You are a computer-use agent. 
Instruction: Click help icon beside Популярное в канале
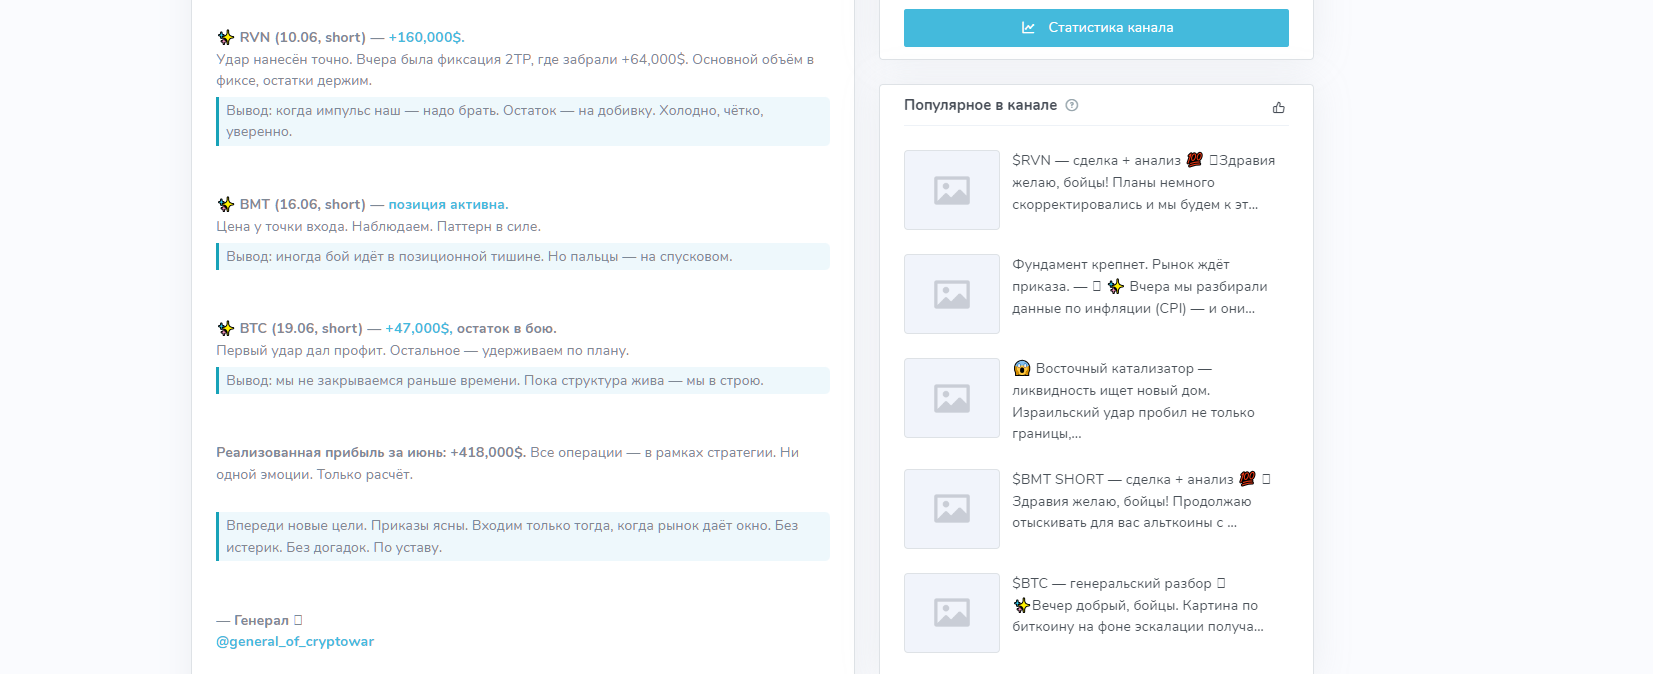(1072, 105)
